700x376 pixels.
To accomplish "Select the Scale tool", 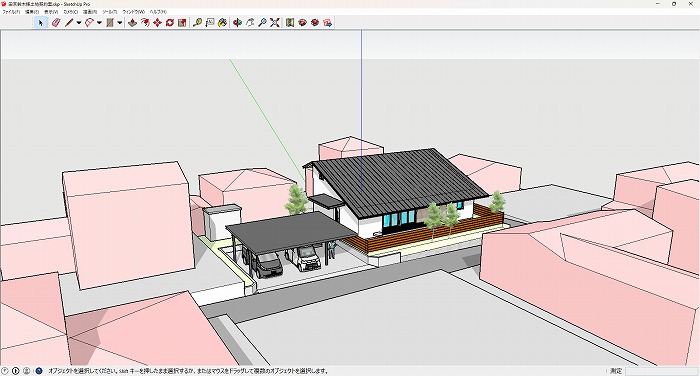I will click(182, 23).
